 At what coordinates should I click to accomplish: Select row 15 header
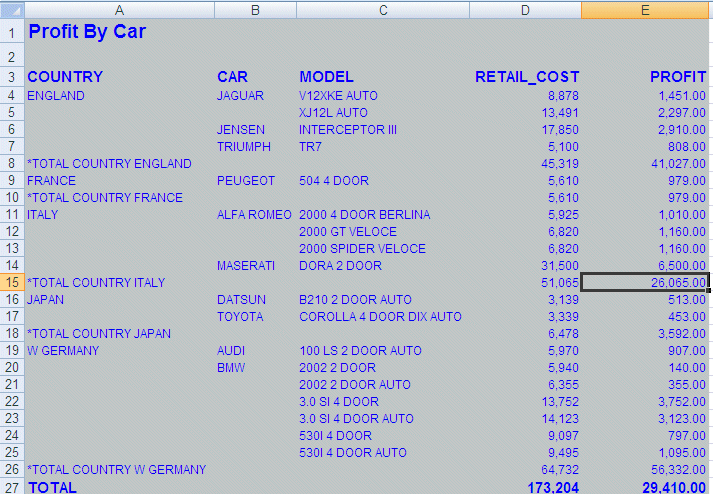[12, 282]
